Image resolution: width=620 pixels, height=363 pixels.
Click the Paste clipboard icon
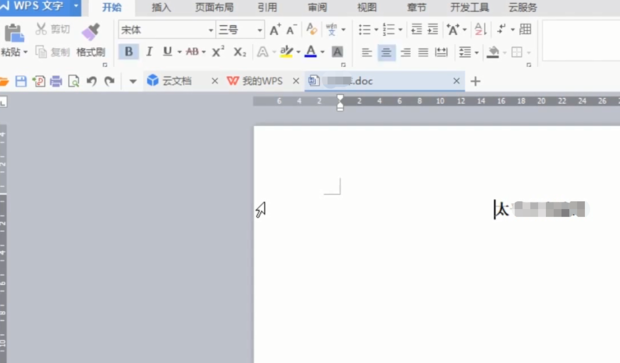(14, 33)
